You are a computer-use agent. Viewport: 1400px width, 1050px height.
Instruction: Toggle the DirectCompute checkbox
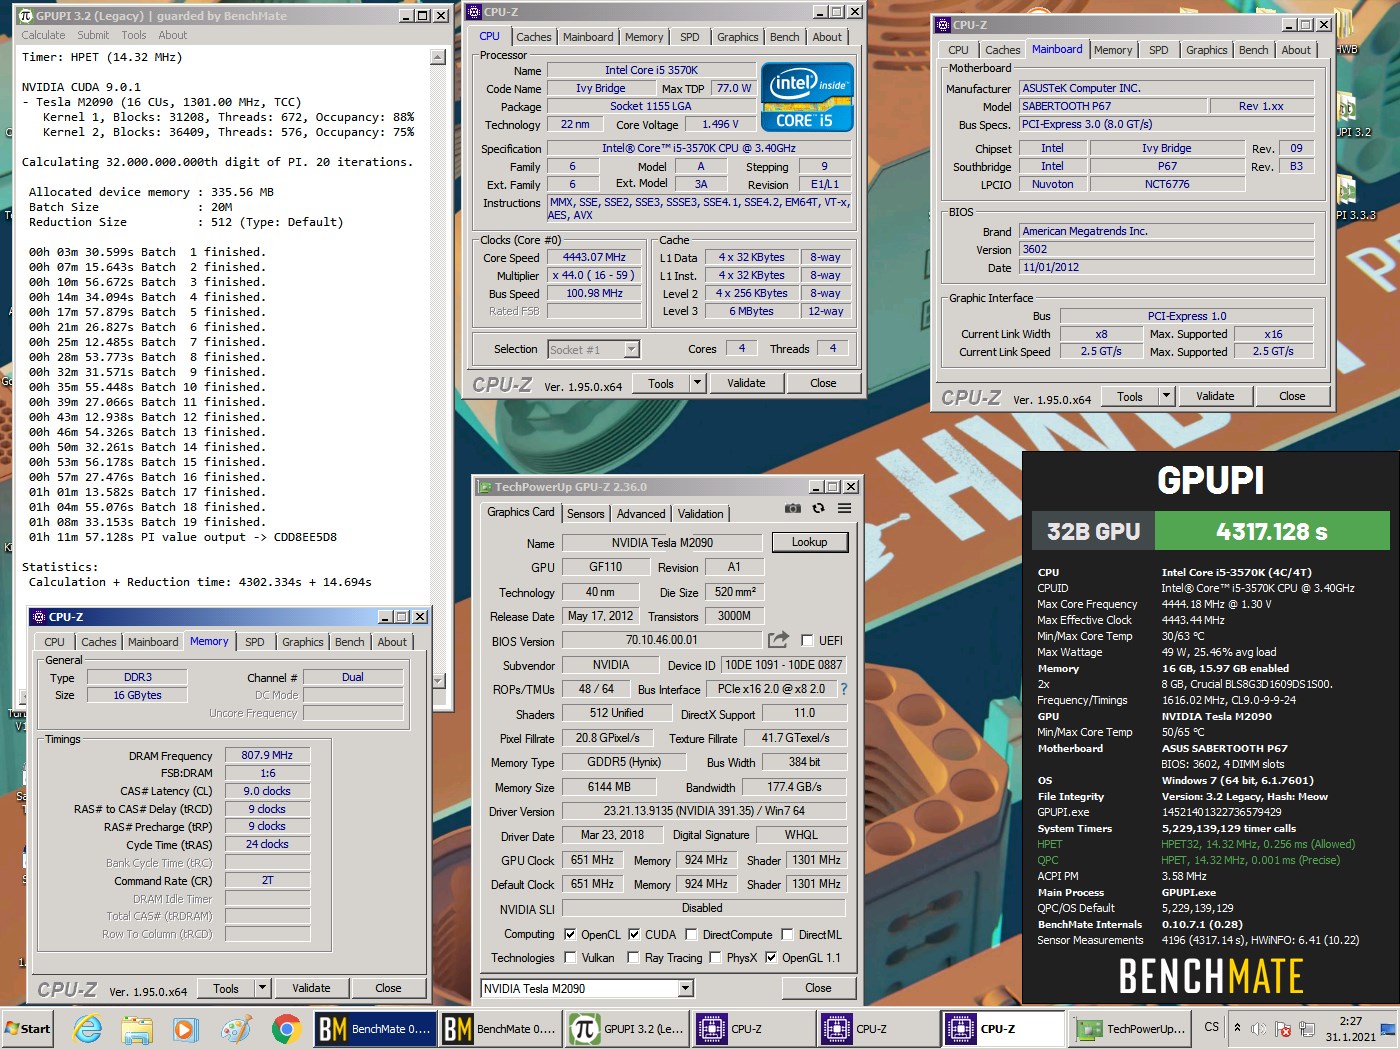pos(691,935)
